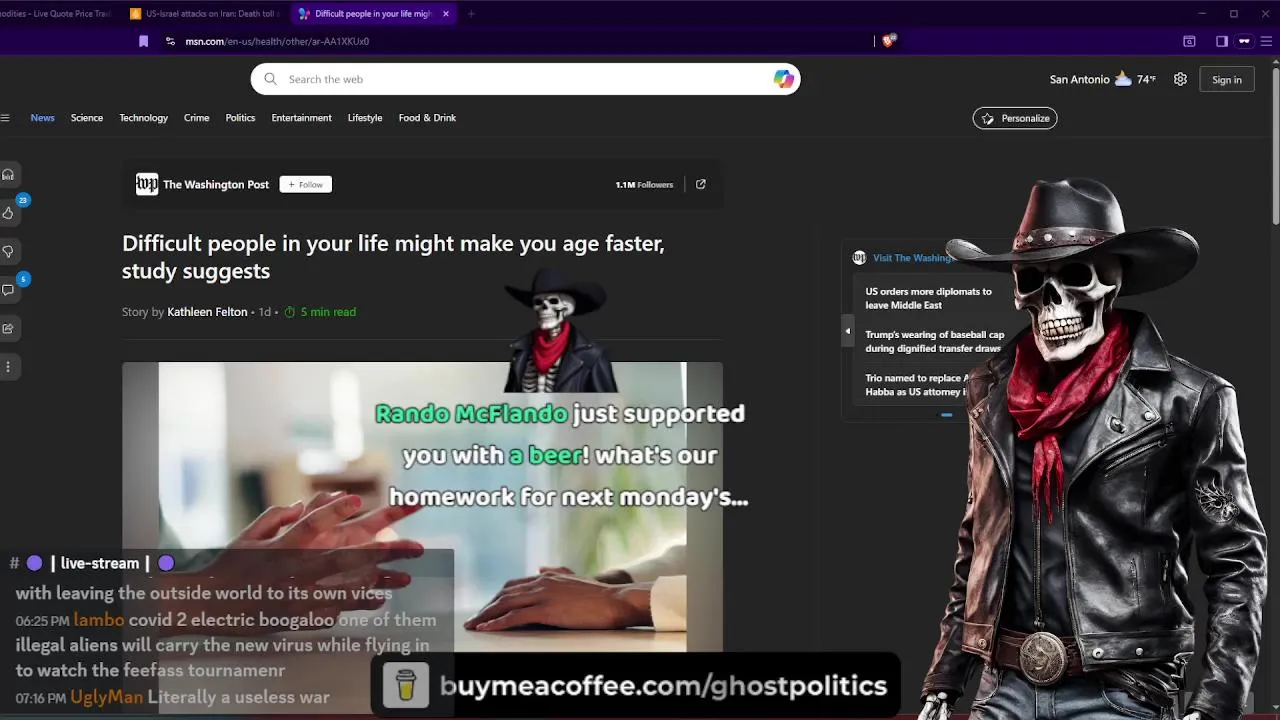Like the article with the thumbs-up icon

click(8, 213)
